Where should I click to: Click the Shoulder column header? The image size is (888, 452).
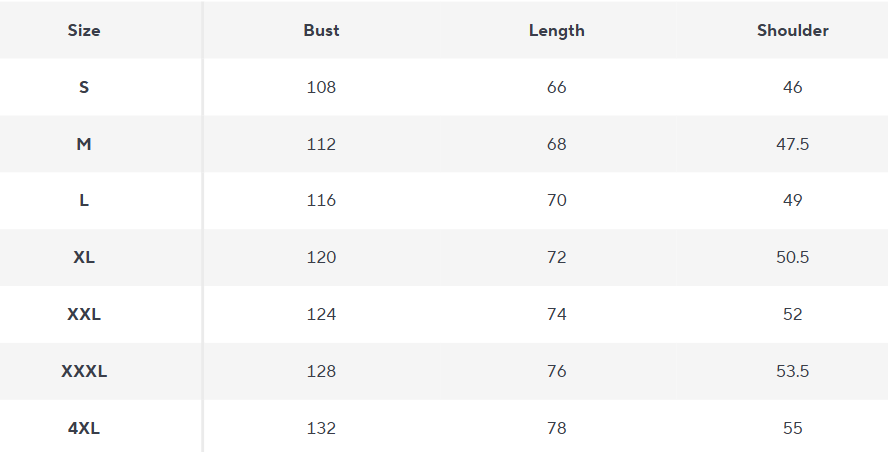792,30
